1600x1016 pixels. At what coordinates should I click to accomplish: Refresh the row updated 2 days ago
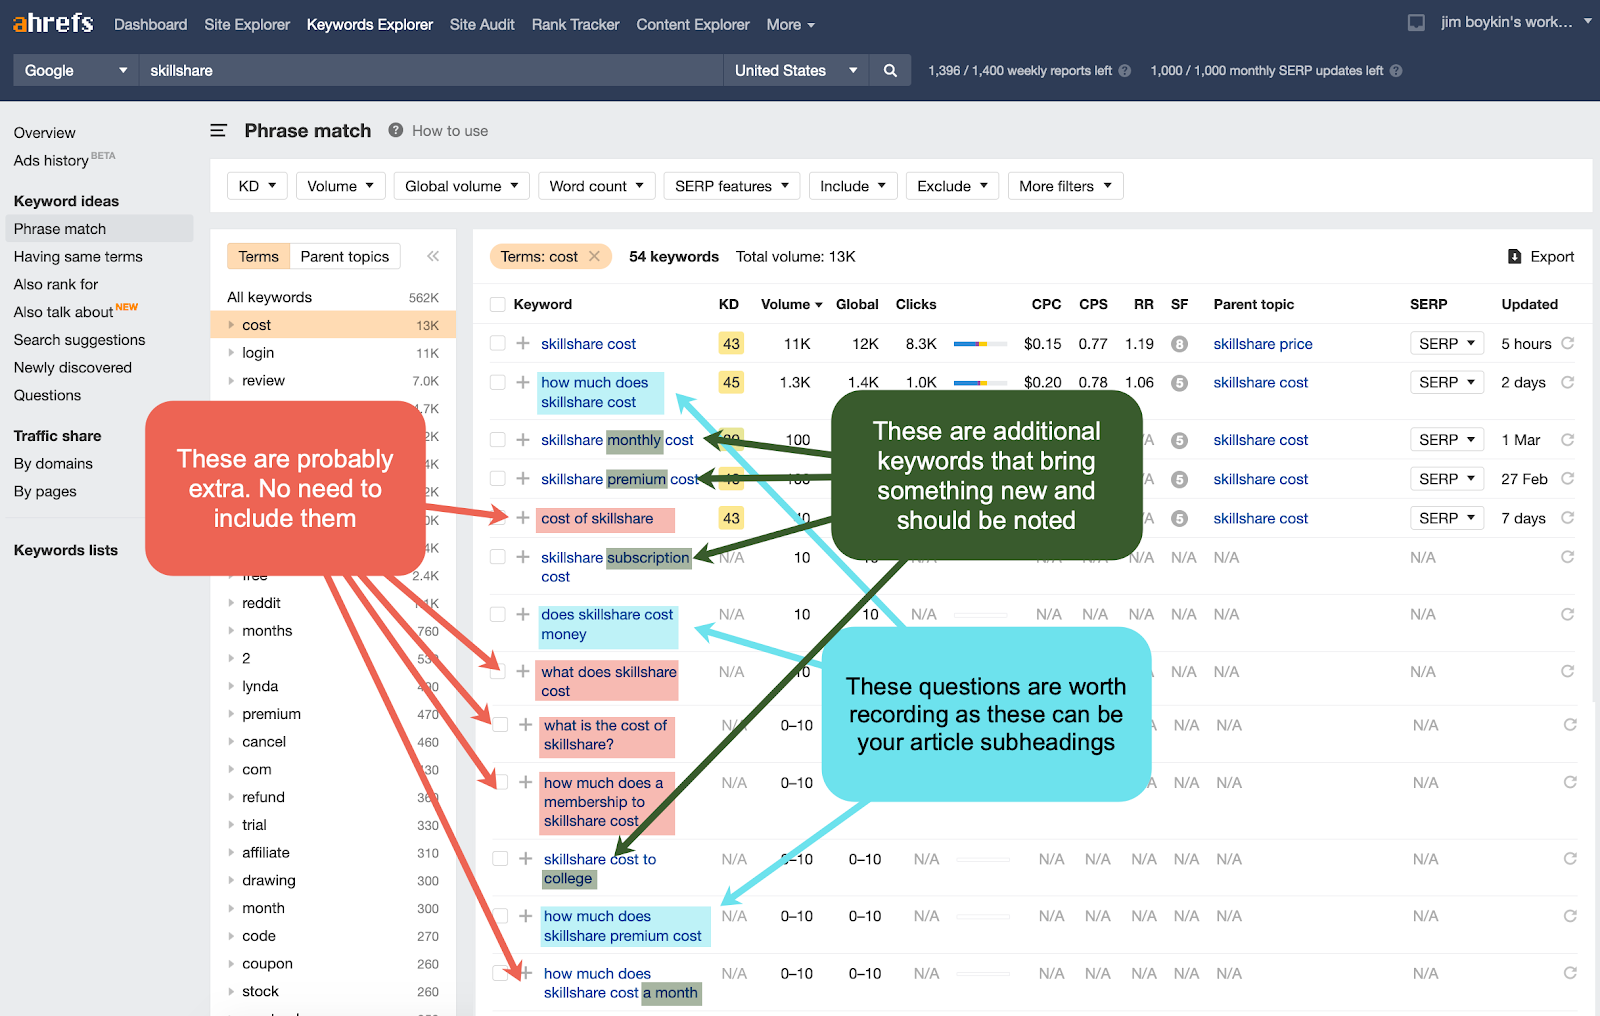(x=1568, y=382)
